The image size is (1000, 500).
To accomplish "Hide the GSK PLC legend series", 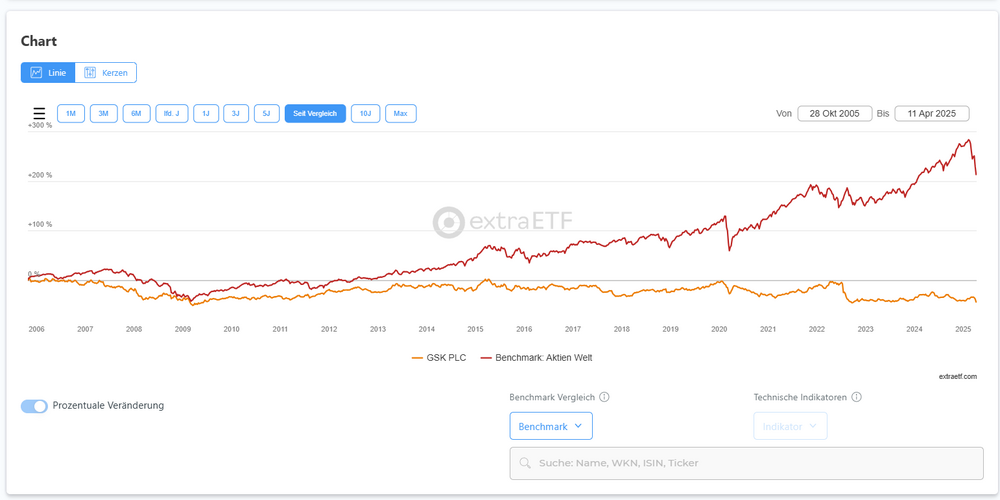I will point(439,357).
